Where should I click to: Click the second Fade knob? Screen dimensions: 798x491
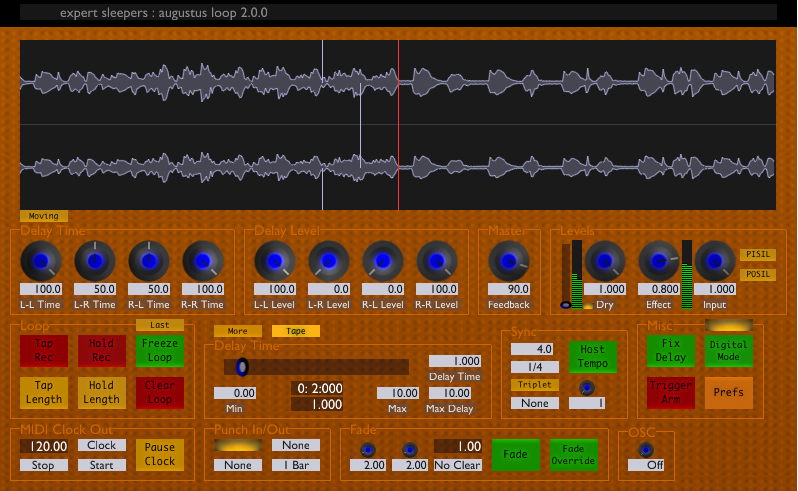410,450
